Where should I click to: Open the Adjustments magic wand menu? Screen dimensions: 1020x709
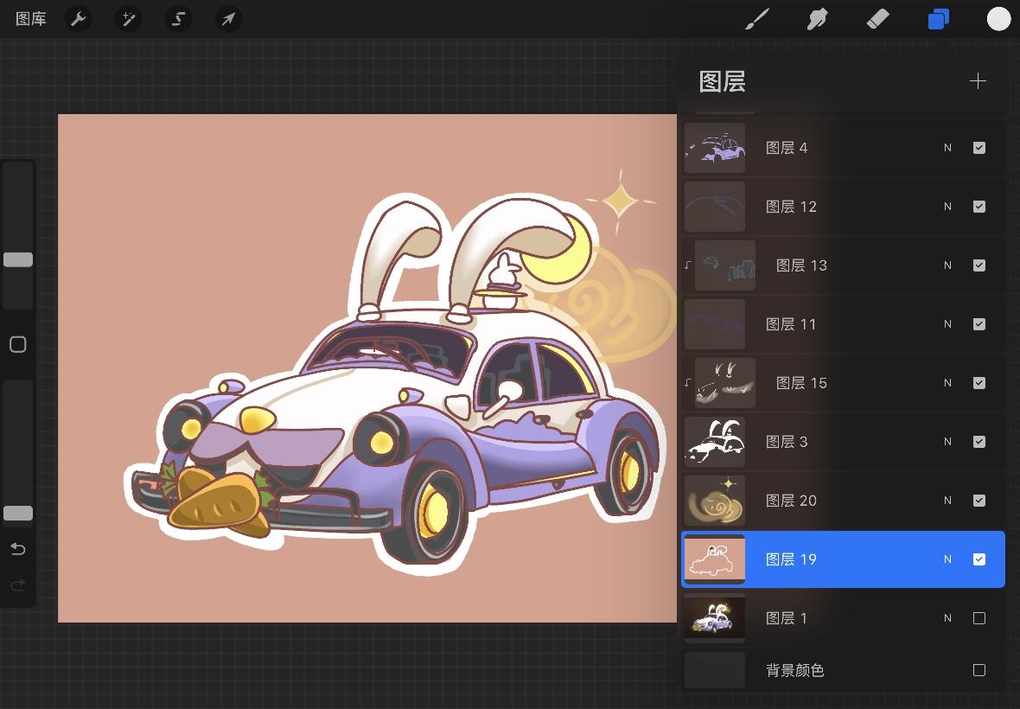coord(128,20)
